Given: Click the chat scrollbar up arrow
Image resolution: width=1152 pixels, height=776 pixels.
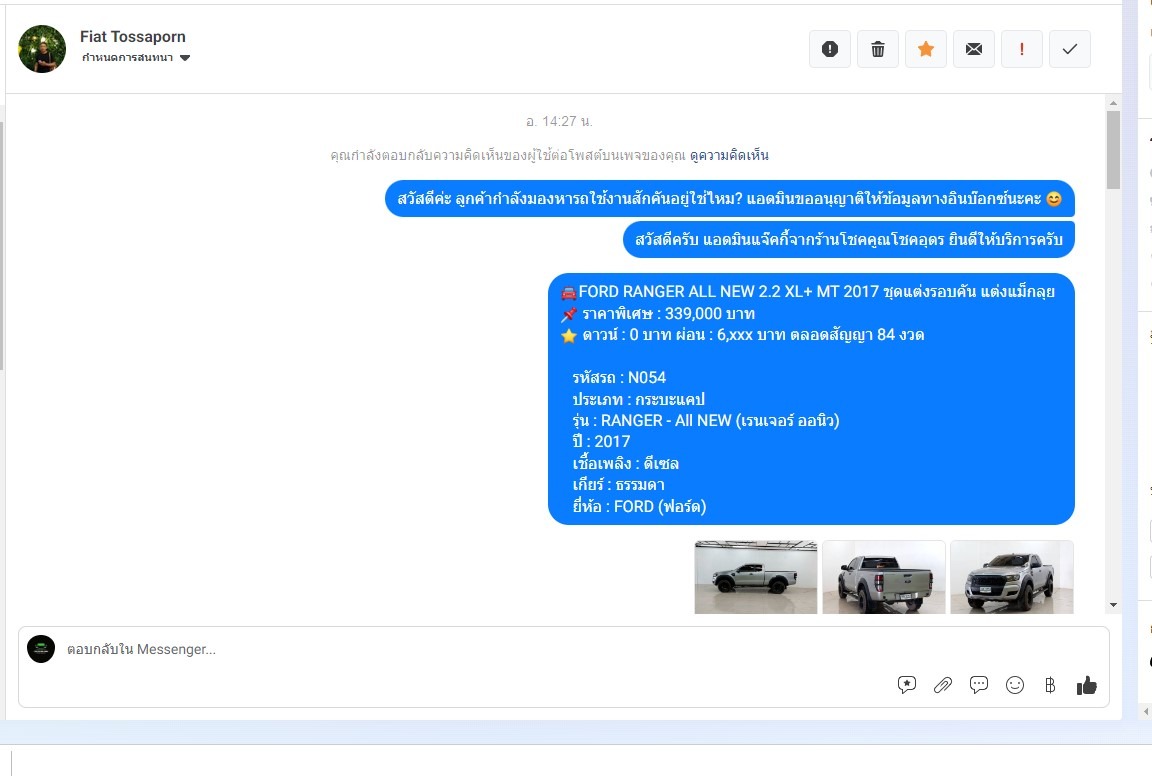Looking at the screenshot, I should [1113, 103].
